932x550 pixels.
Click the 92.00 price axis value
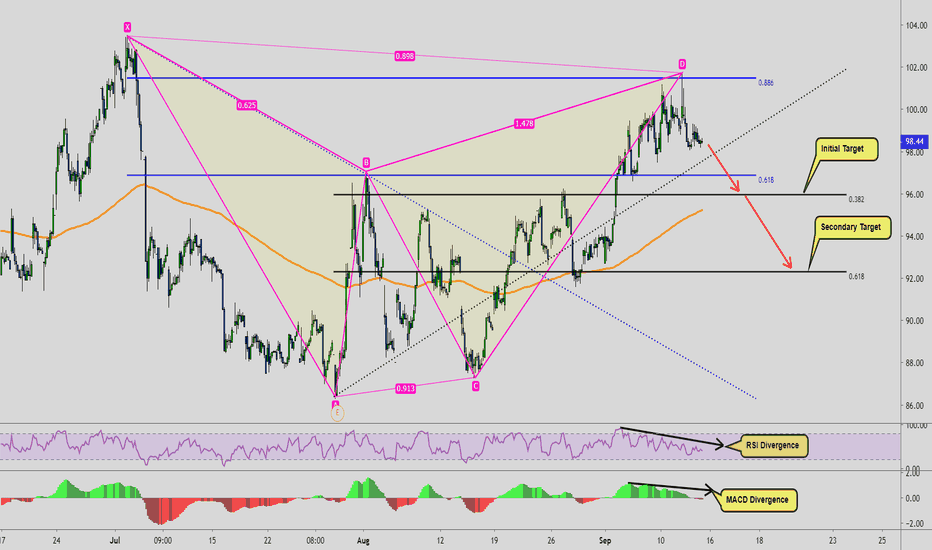[x=916, y=278]
